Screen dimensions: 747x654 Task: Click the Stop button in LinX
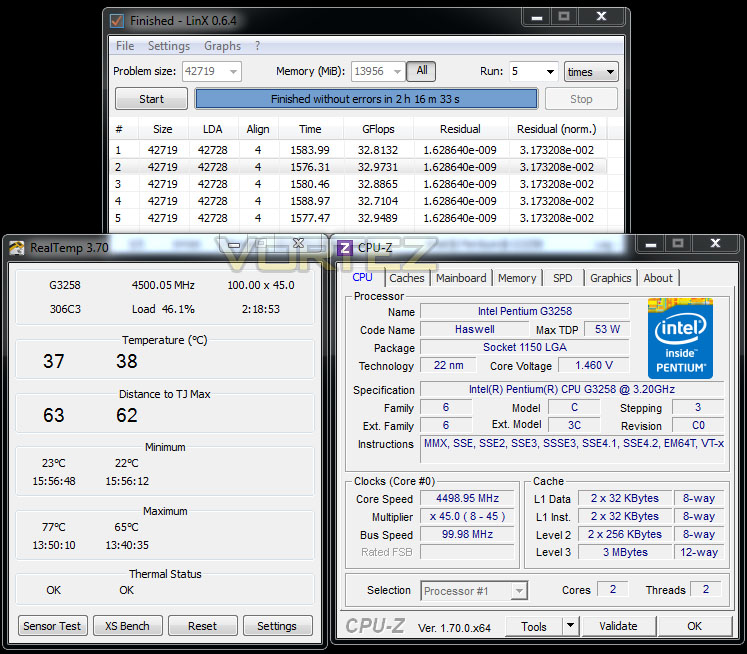click(581, 99)
